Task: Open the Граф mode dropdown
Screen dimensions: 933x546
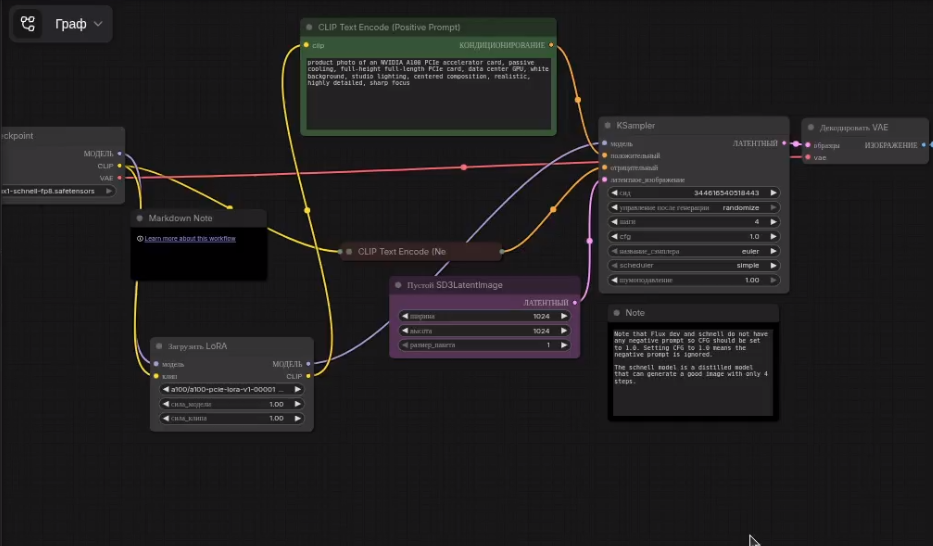Action: [x=79, y=24]
